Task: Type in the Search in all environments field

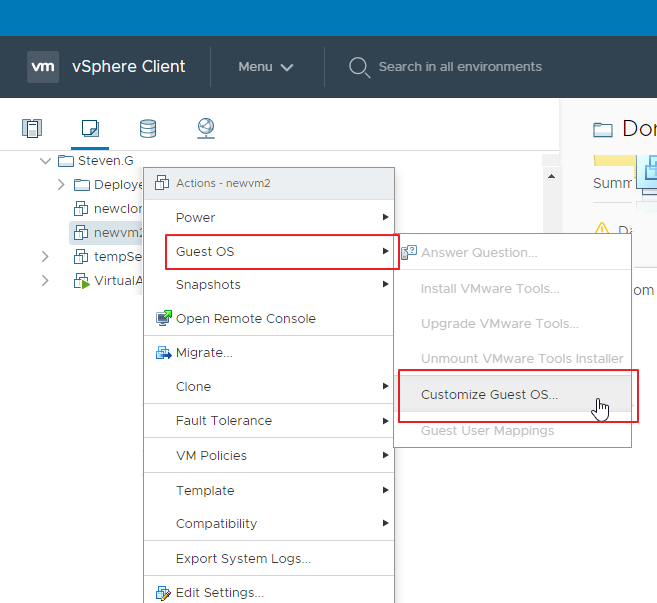Action: click(460, 67)
